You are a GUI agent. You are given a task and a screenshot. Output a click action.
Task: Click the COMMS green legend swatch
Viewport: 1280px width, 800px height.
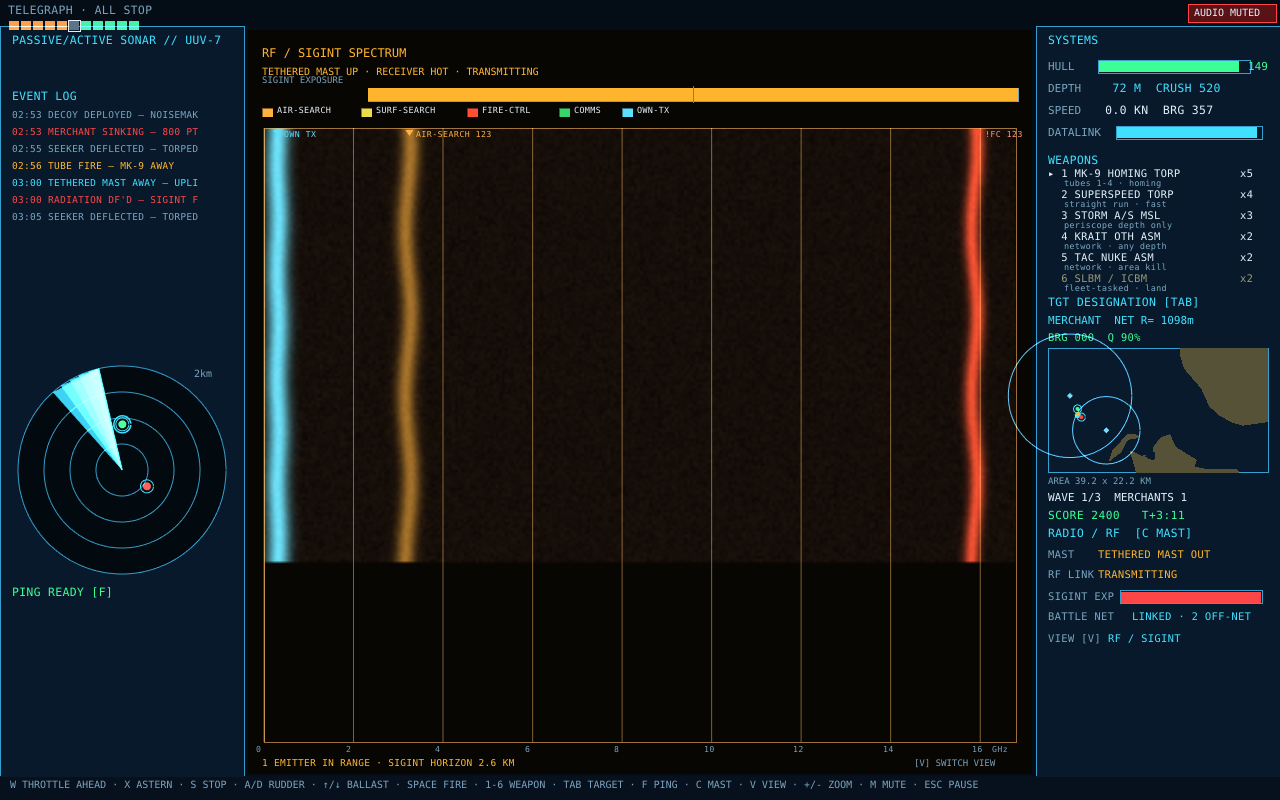[x=564, y=113]
